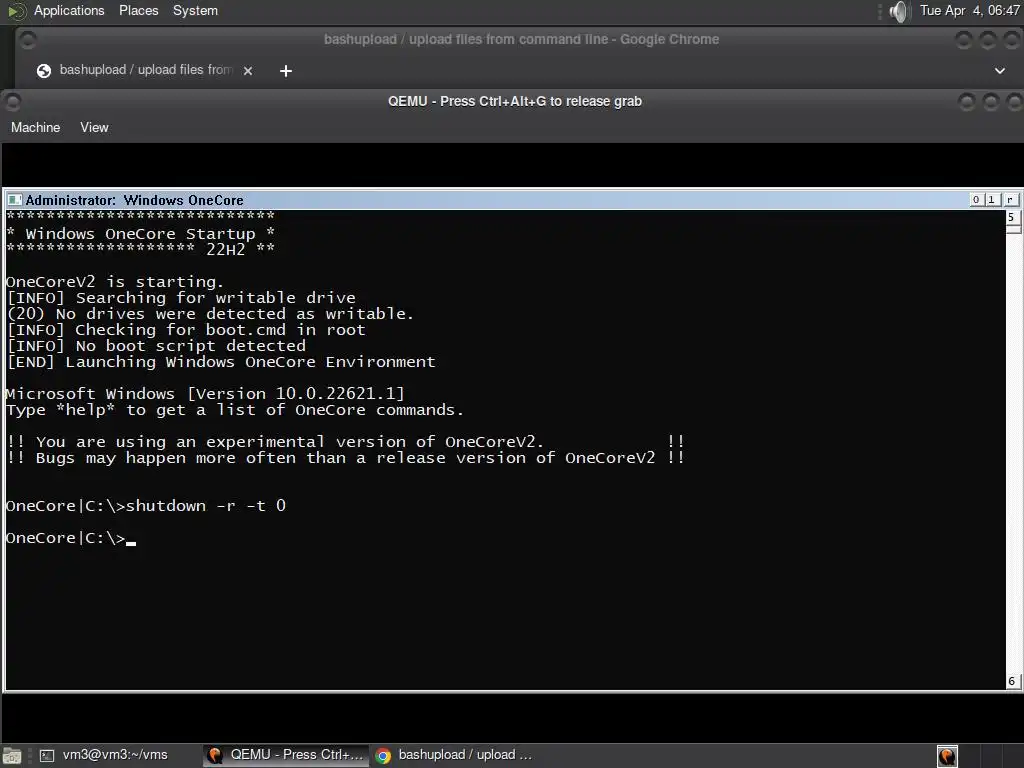Click the globe favicon on bashupload tab
This screenshot has width=1024, height=768.
(44, 71)
